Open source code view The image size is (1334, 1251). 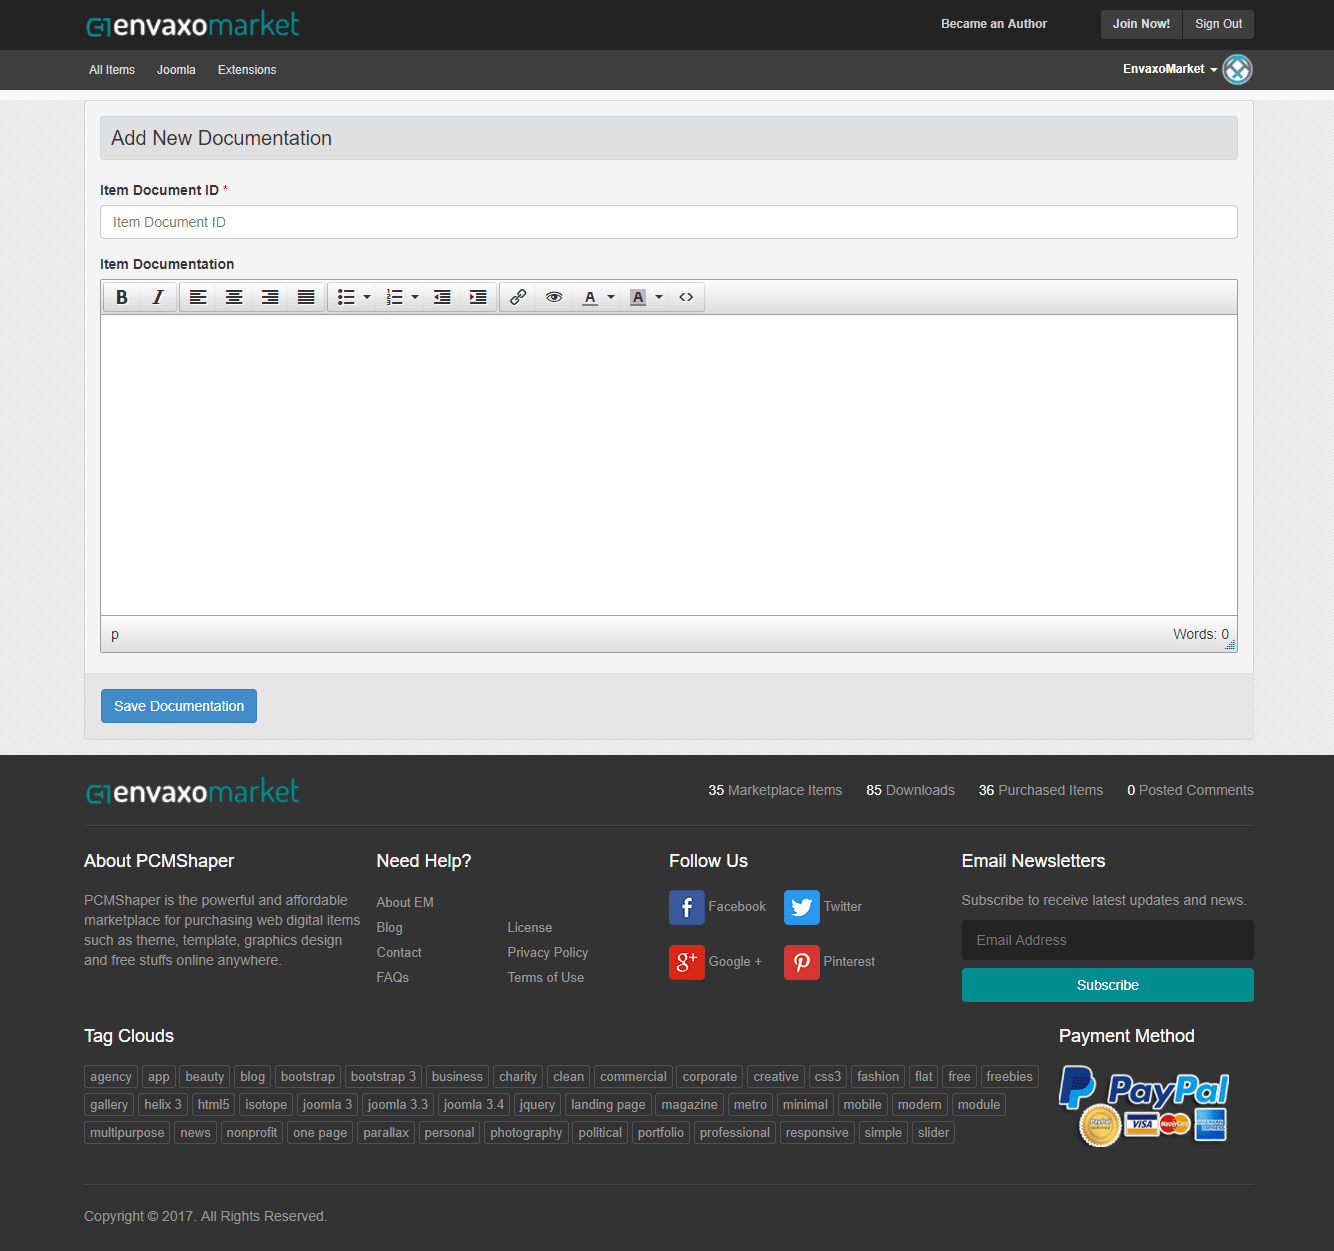686,297
